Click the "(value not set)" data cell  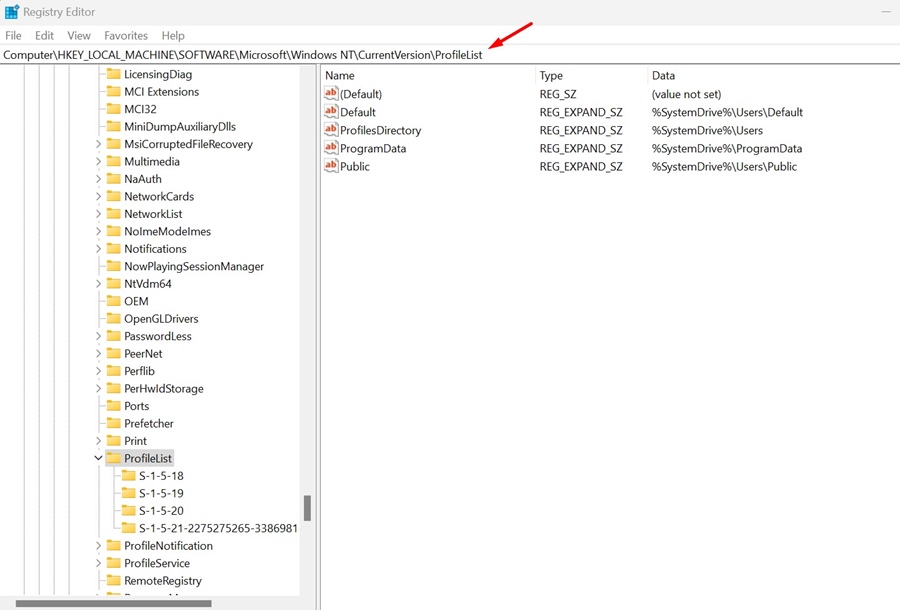pos(686,94)
